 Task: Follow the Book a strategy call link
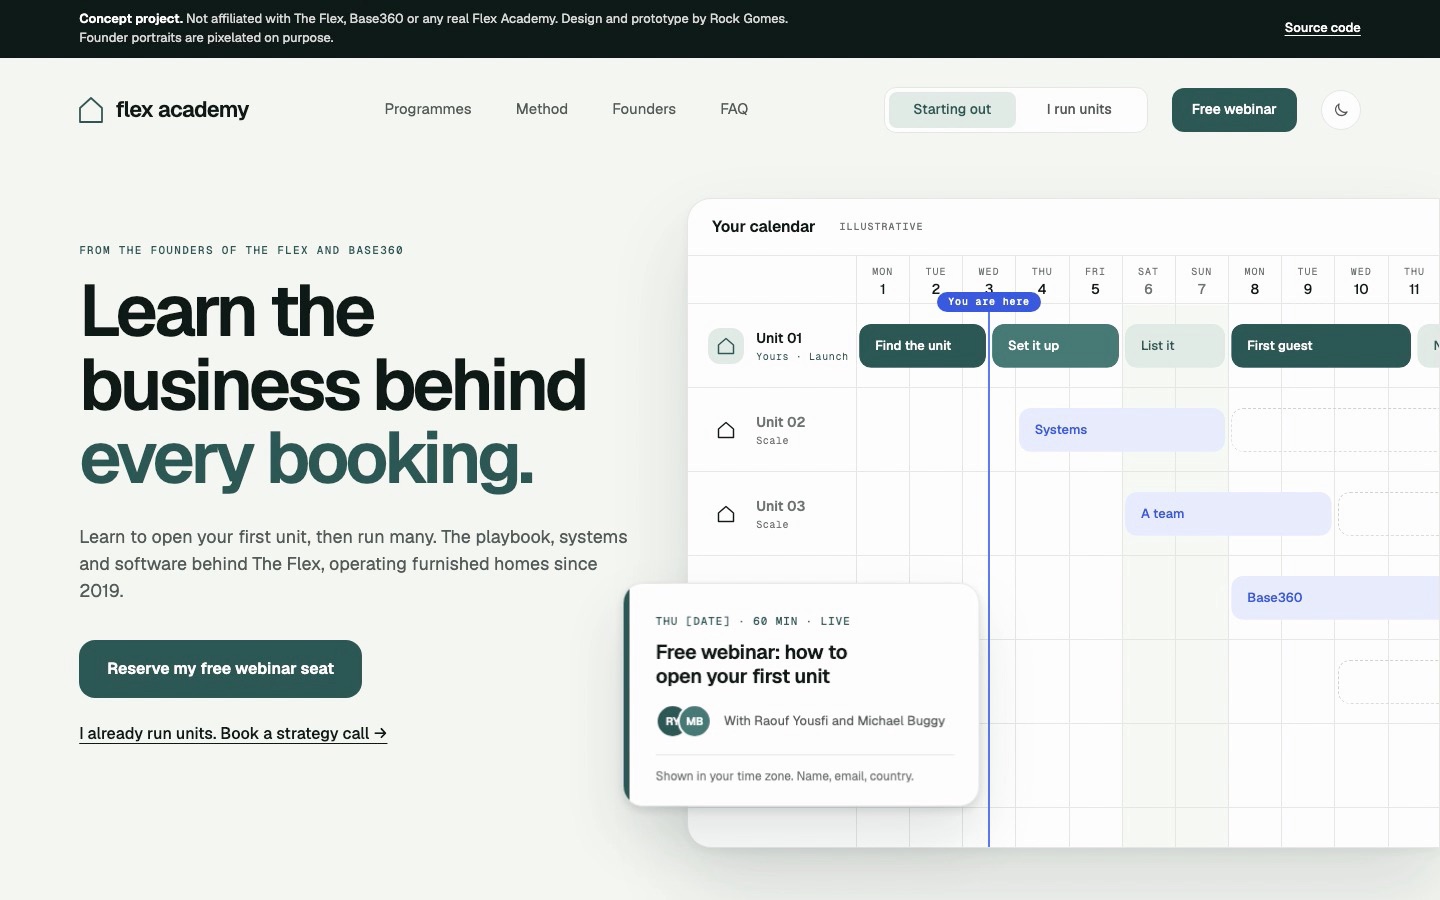[x=233, y=733]
